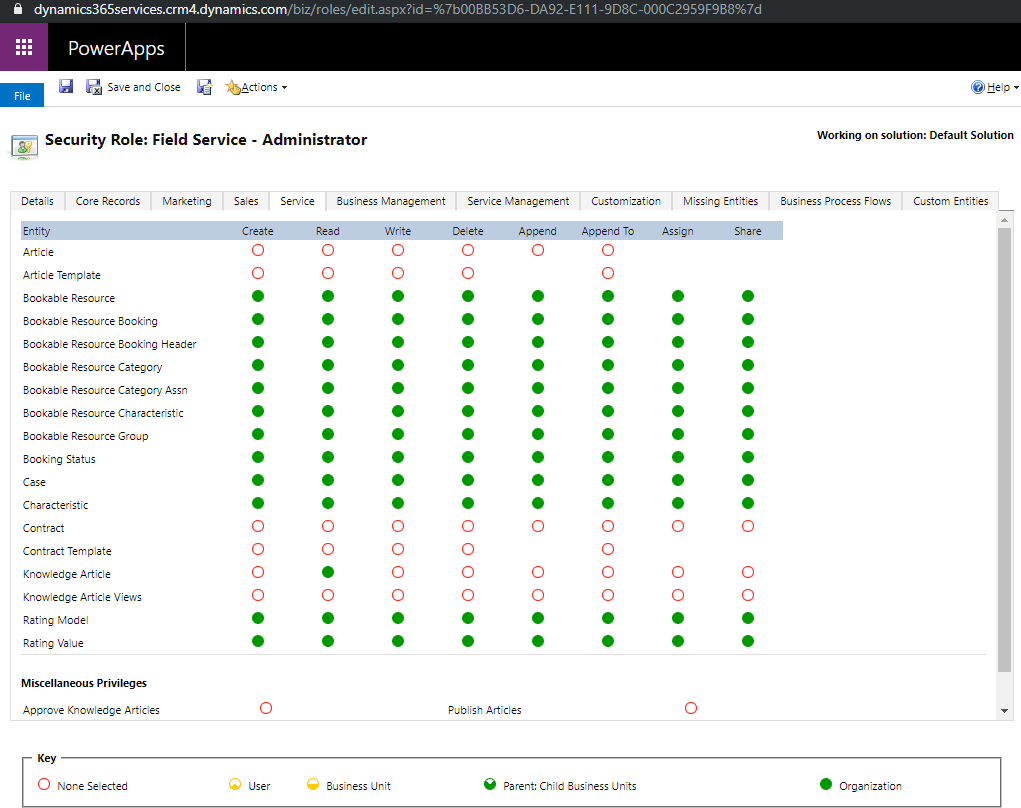Switch to the Sales tab
Image resolution: width=1021 pixels, height=808 pixels.
coord(246,201)
